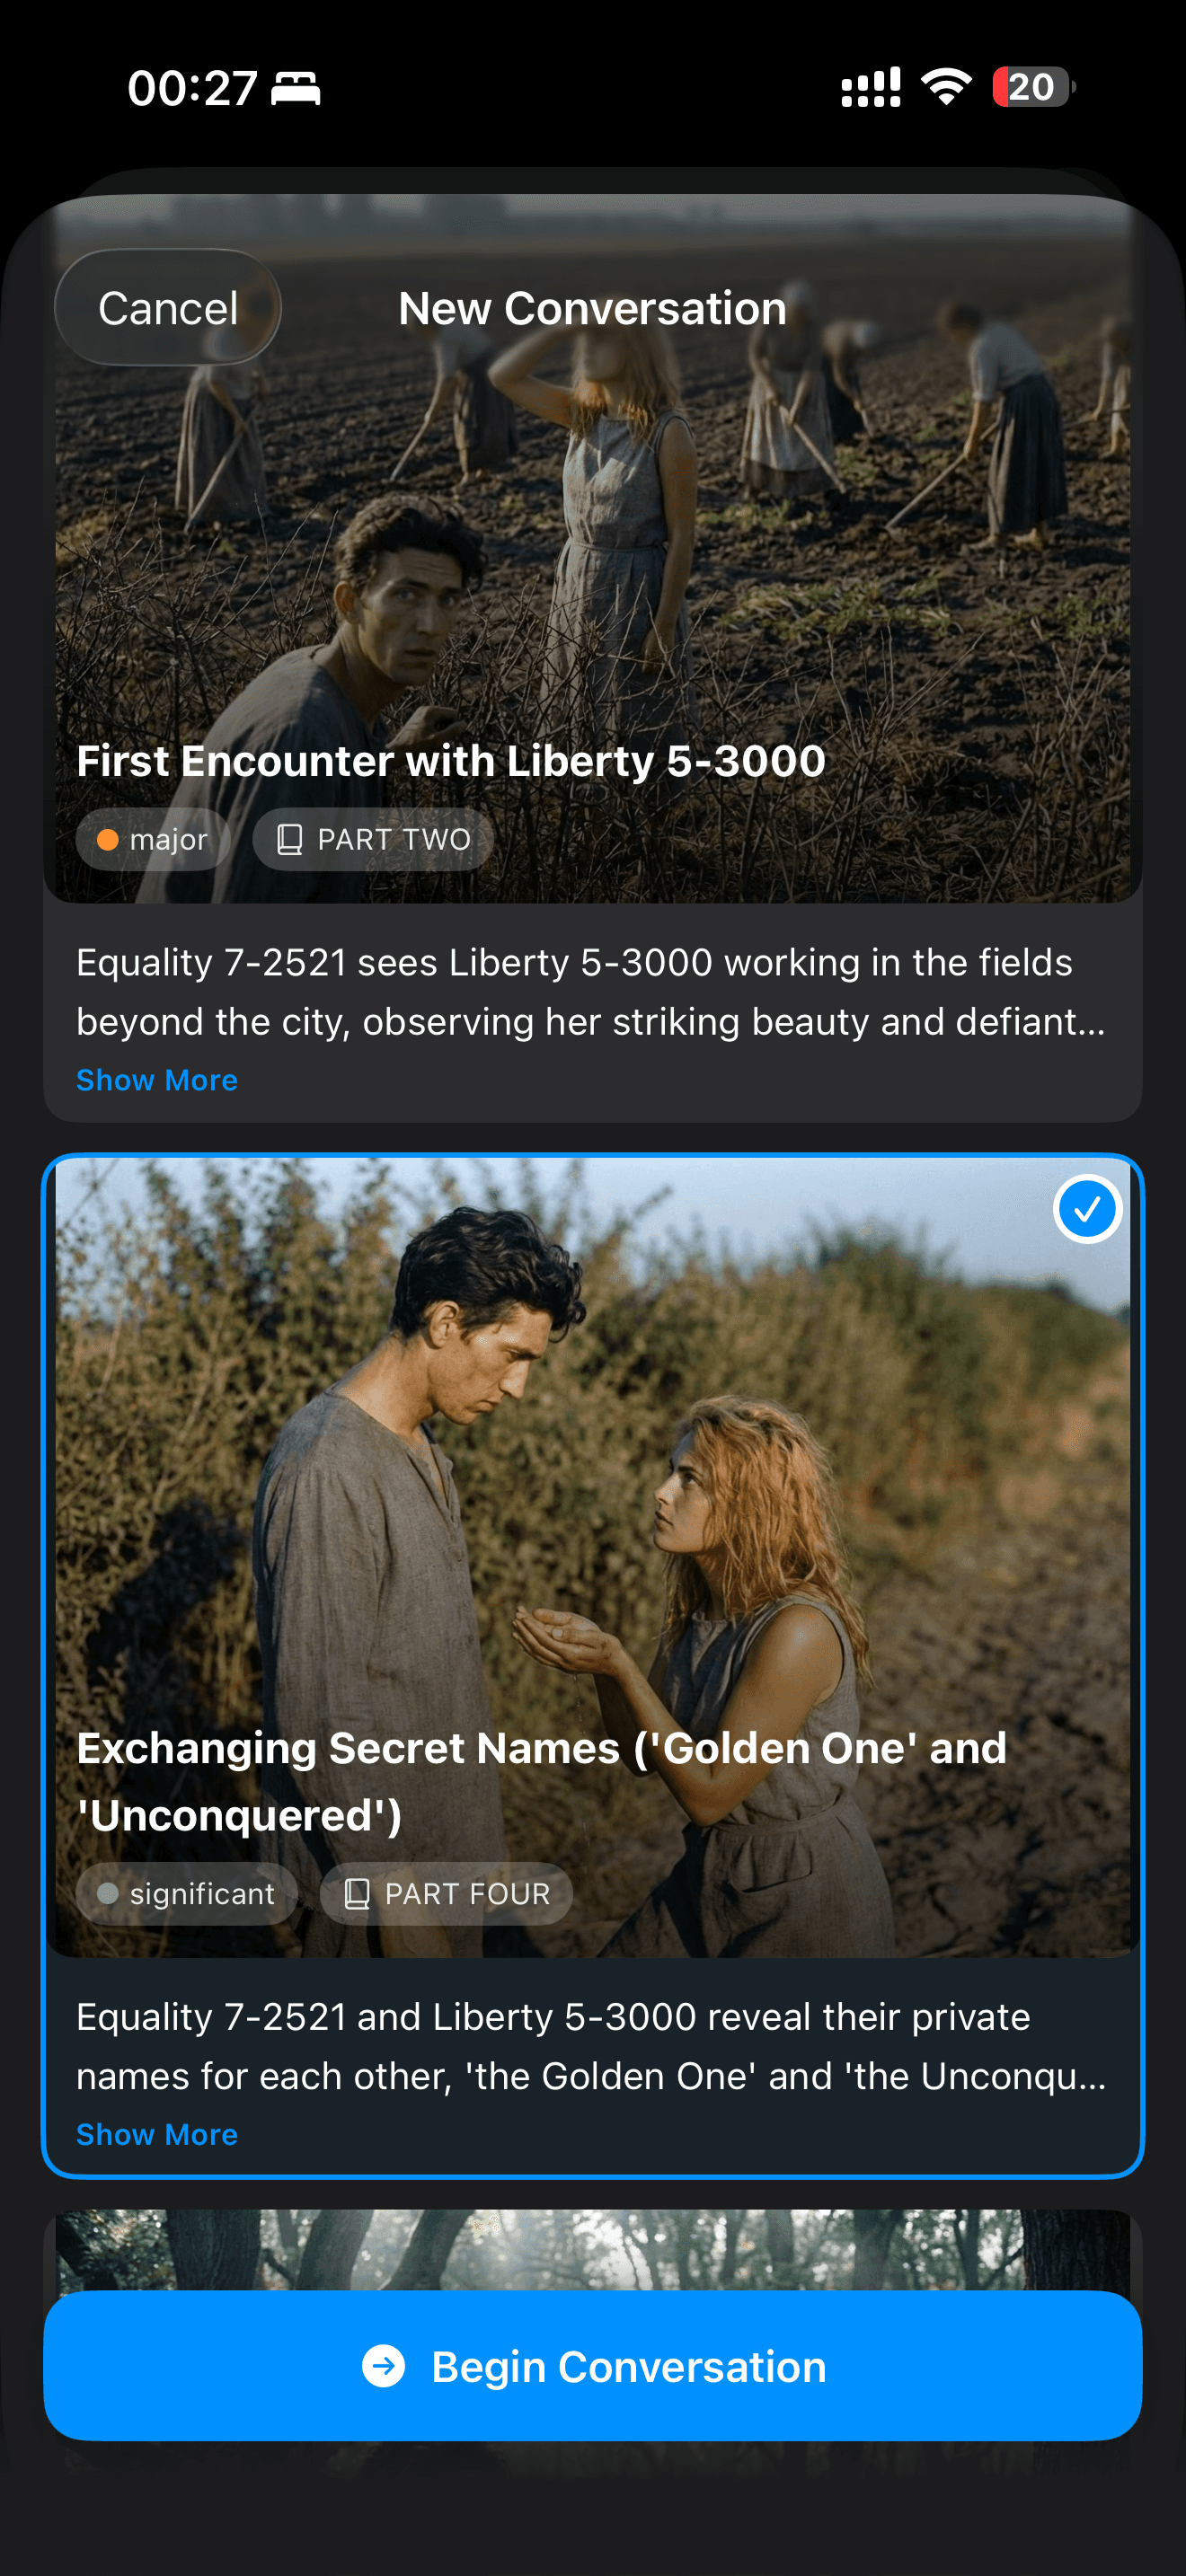The width and height of the screenshot is (1186, 2576).
Task: Click the orange major importance dot
Action: pos(108,840)
